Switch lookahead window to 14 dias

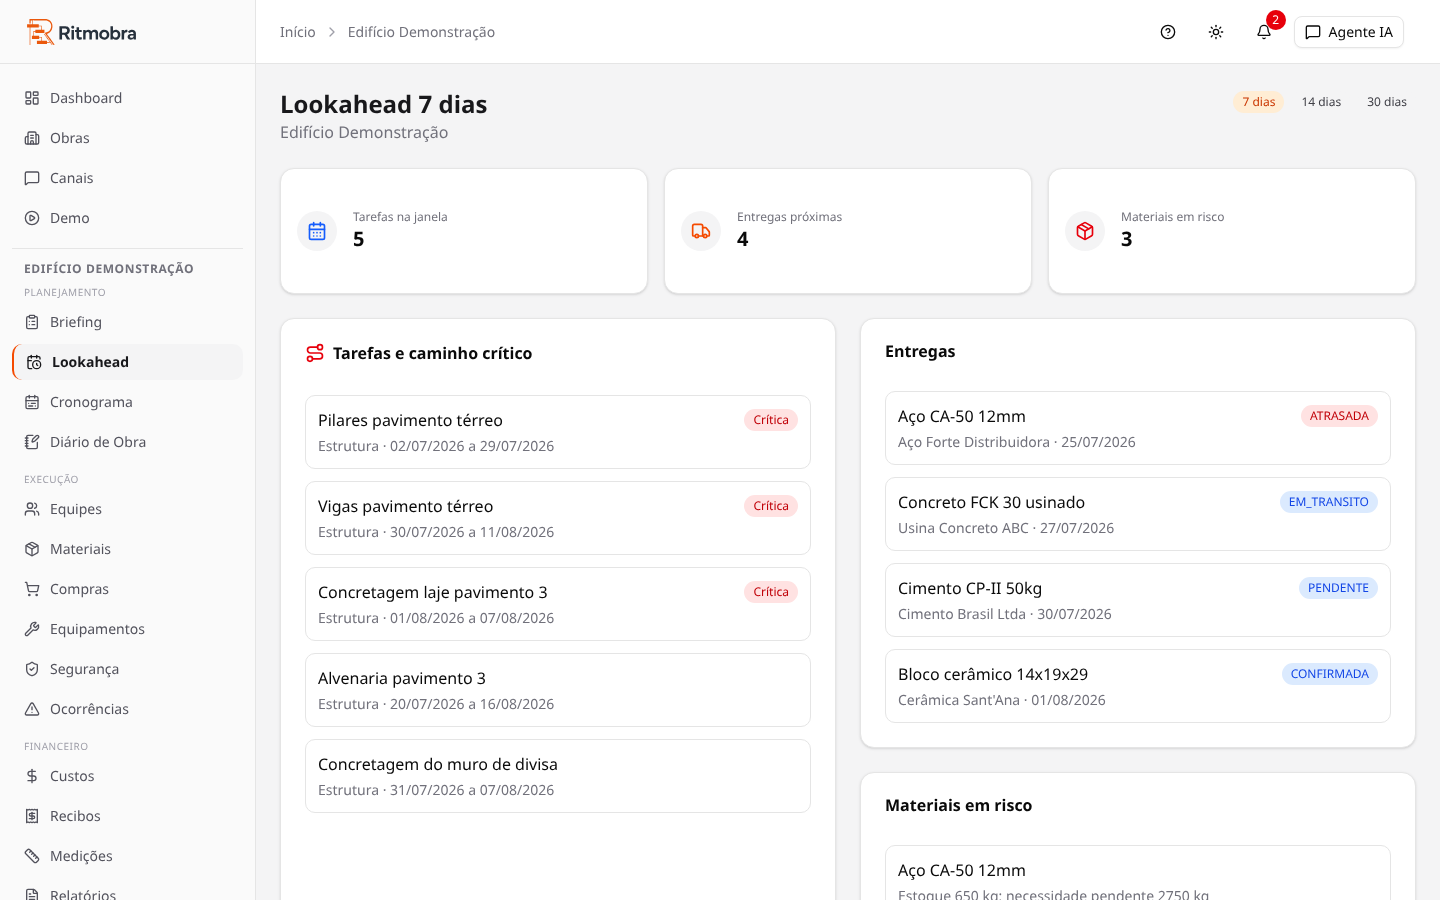click(1321, 102)
